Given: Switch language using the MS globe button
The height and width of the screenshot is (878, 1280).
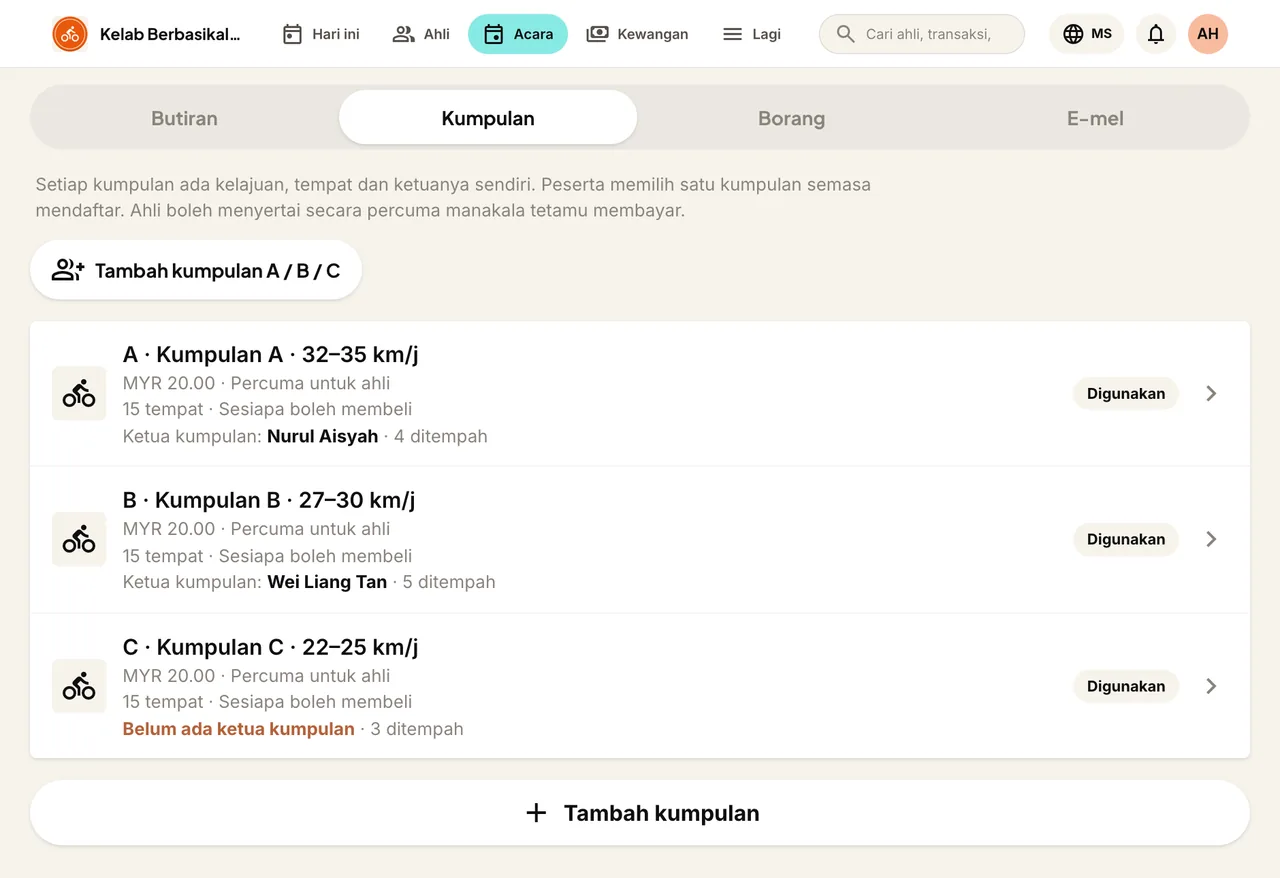Looking at the screenshot, I should [1087, 34].
